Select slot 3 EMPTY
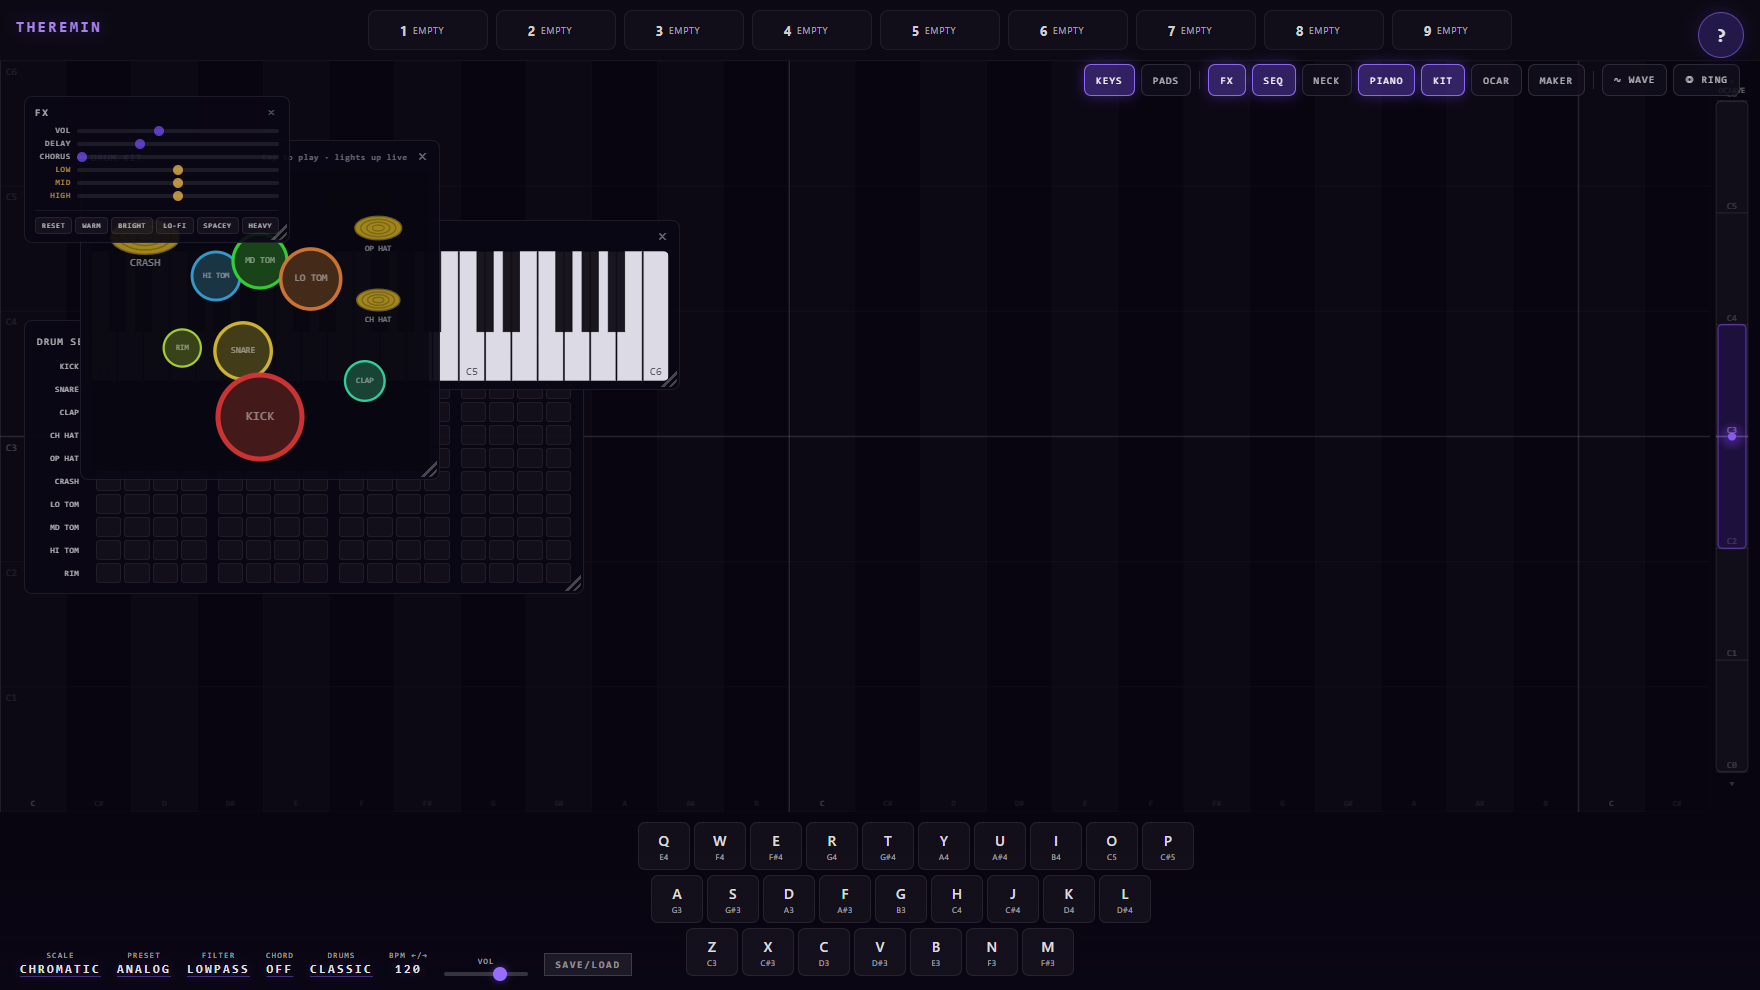Viewport: 1760px width, 990px height. coord(684,30)
